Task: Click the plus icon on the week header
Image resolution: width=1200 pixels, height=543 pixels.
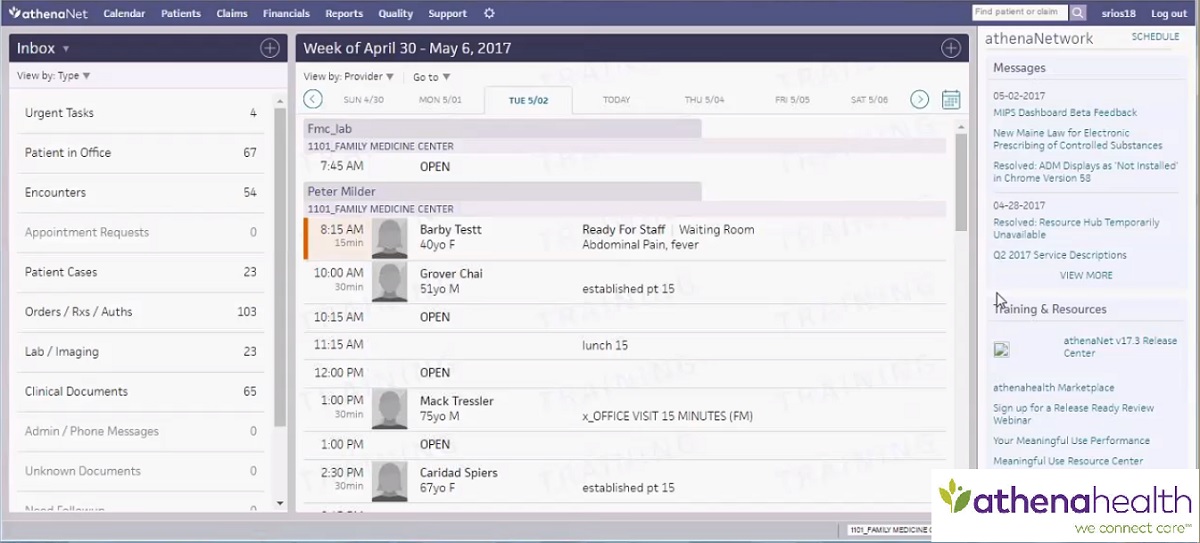Action: [x=950, y=48]
